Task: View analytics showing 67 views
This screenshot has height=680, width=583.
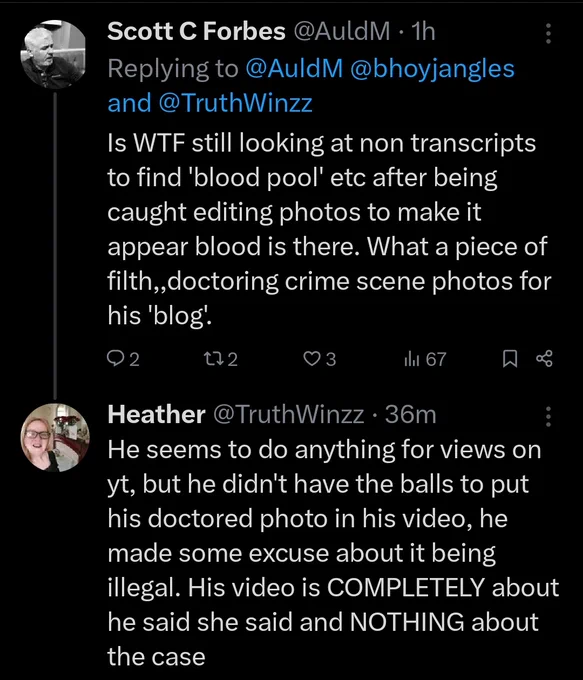Action: (425, 359)
